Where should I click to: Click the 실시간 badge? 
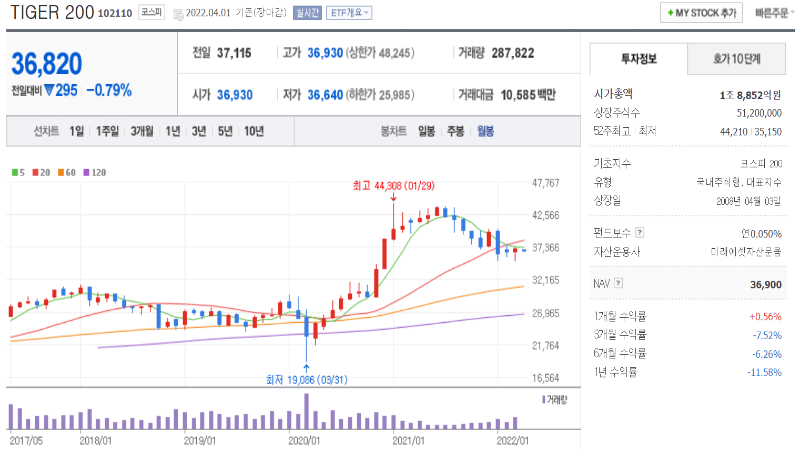click(x=307, y=13)
